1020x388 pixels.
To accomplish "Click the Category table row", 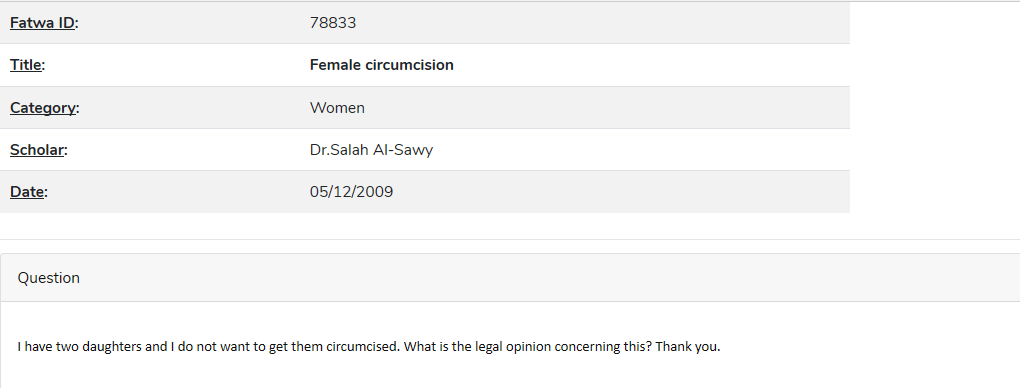I will 425,107.
